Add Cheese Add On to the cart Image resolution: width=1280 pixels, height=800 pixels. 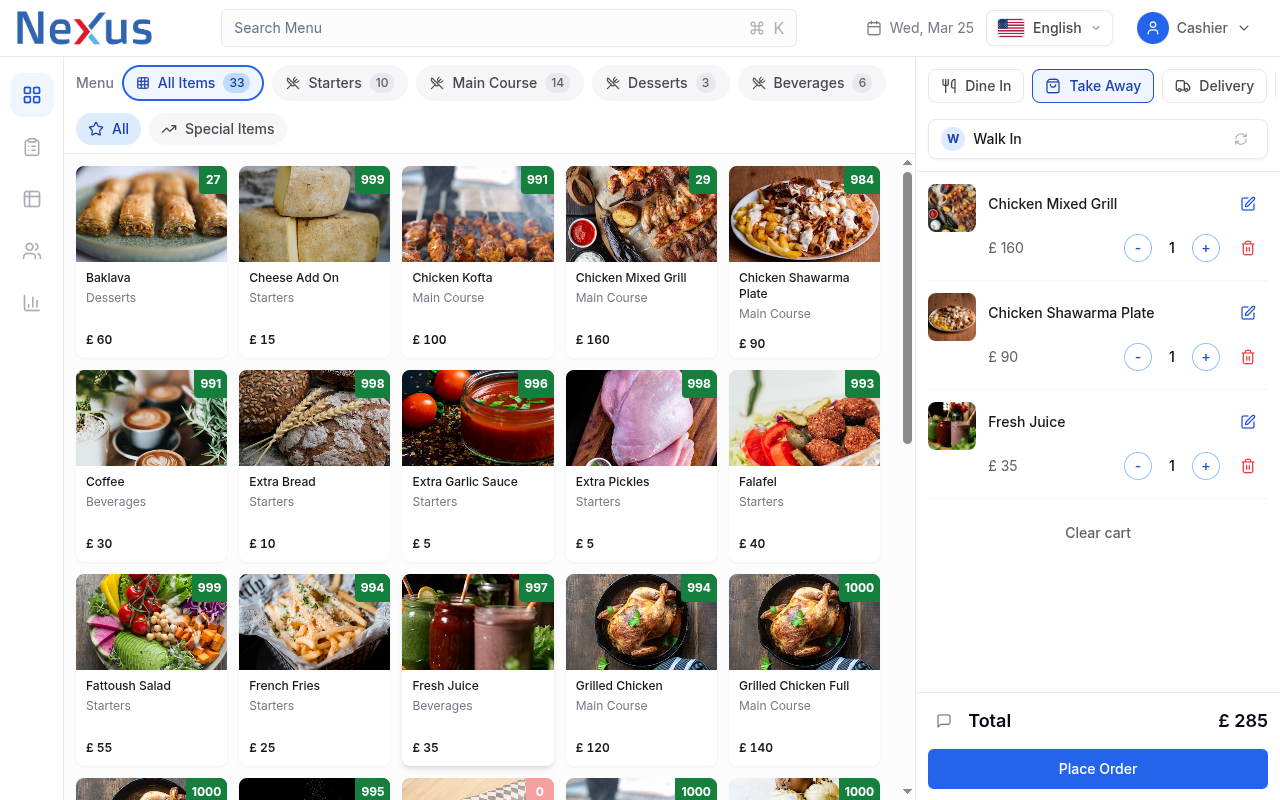click(314, 262)
